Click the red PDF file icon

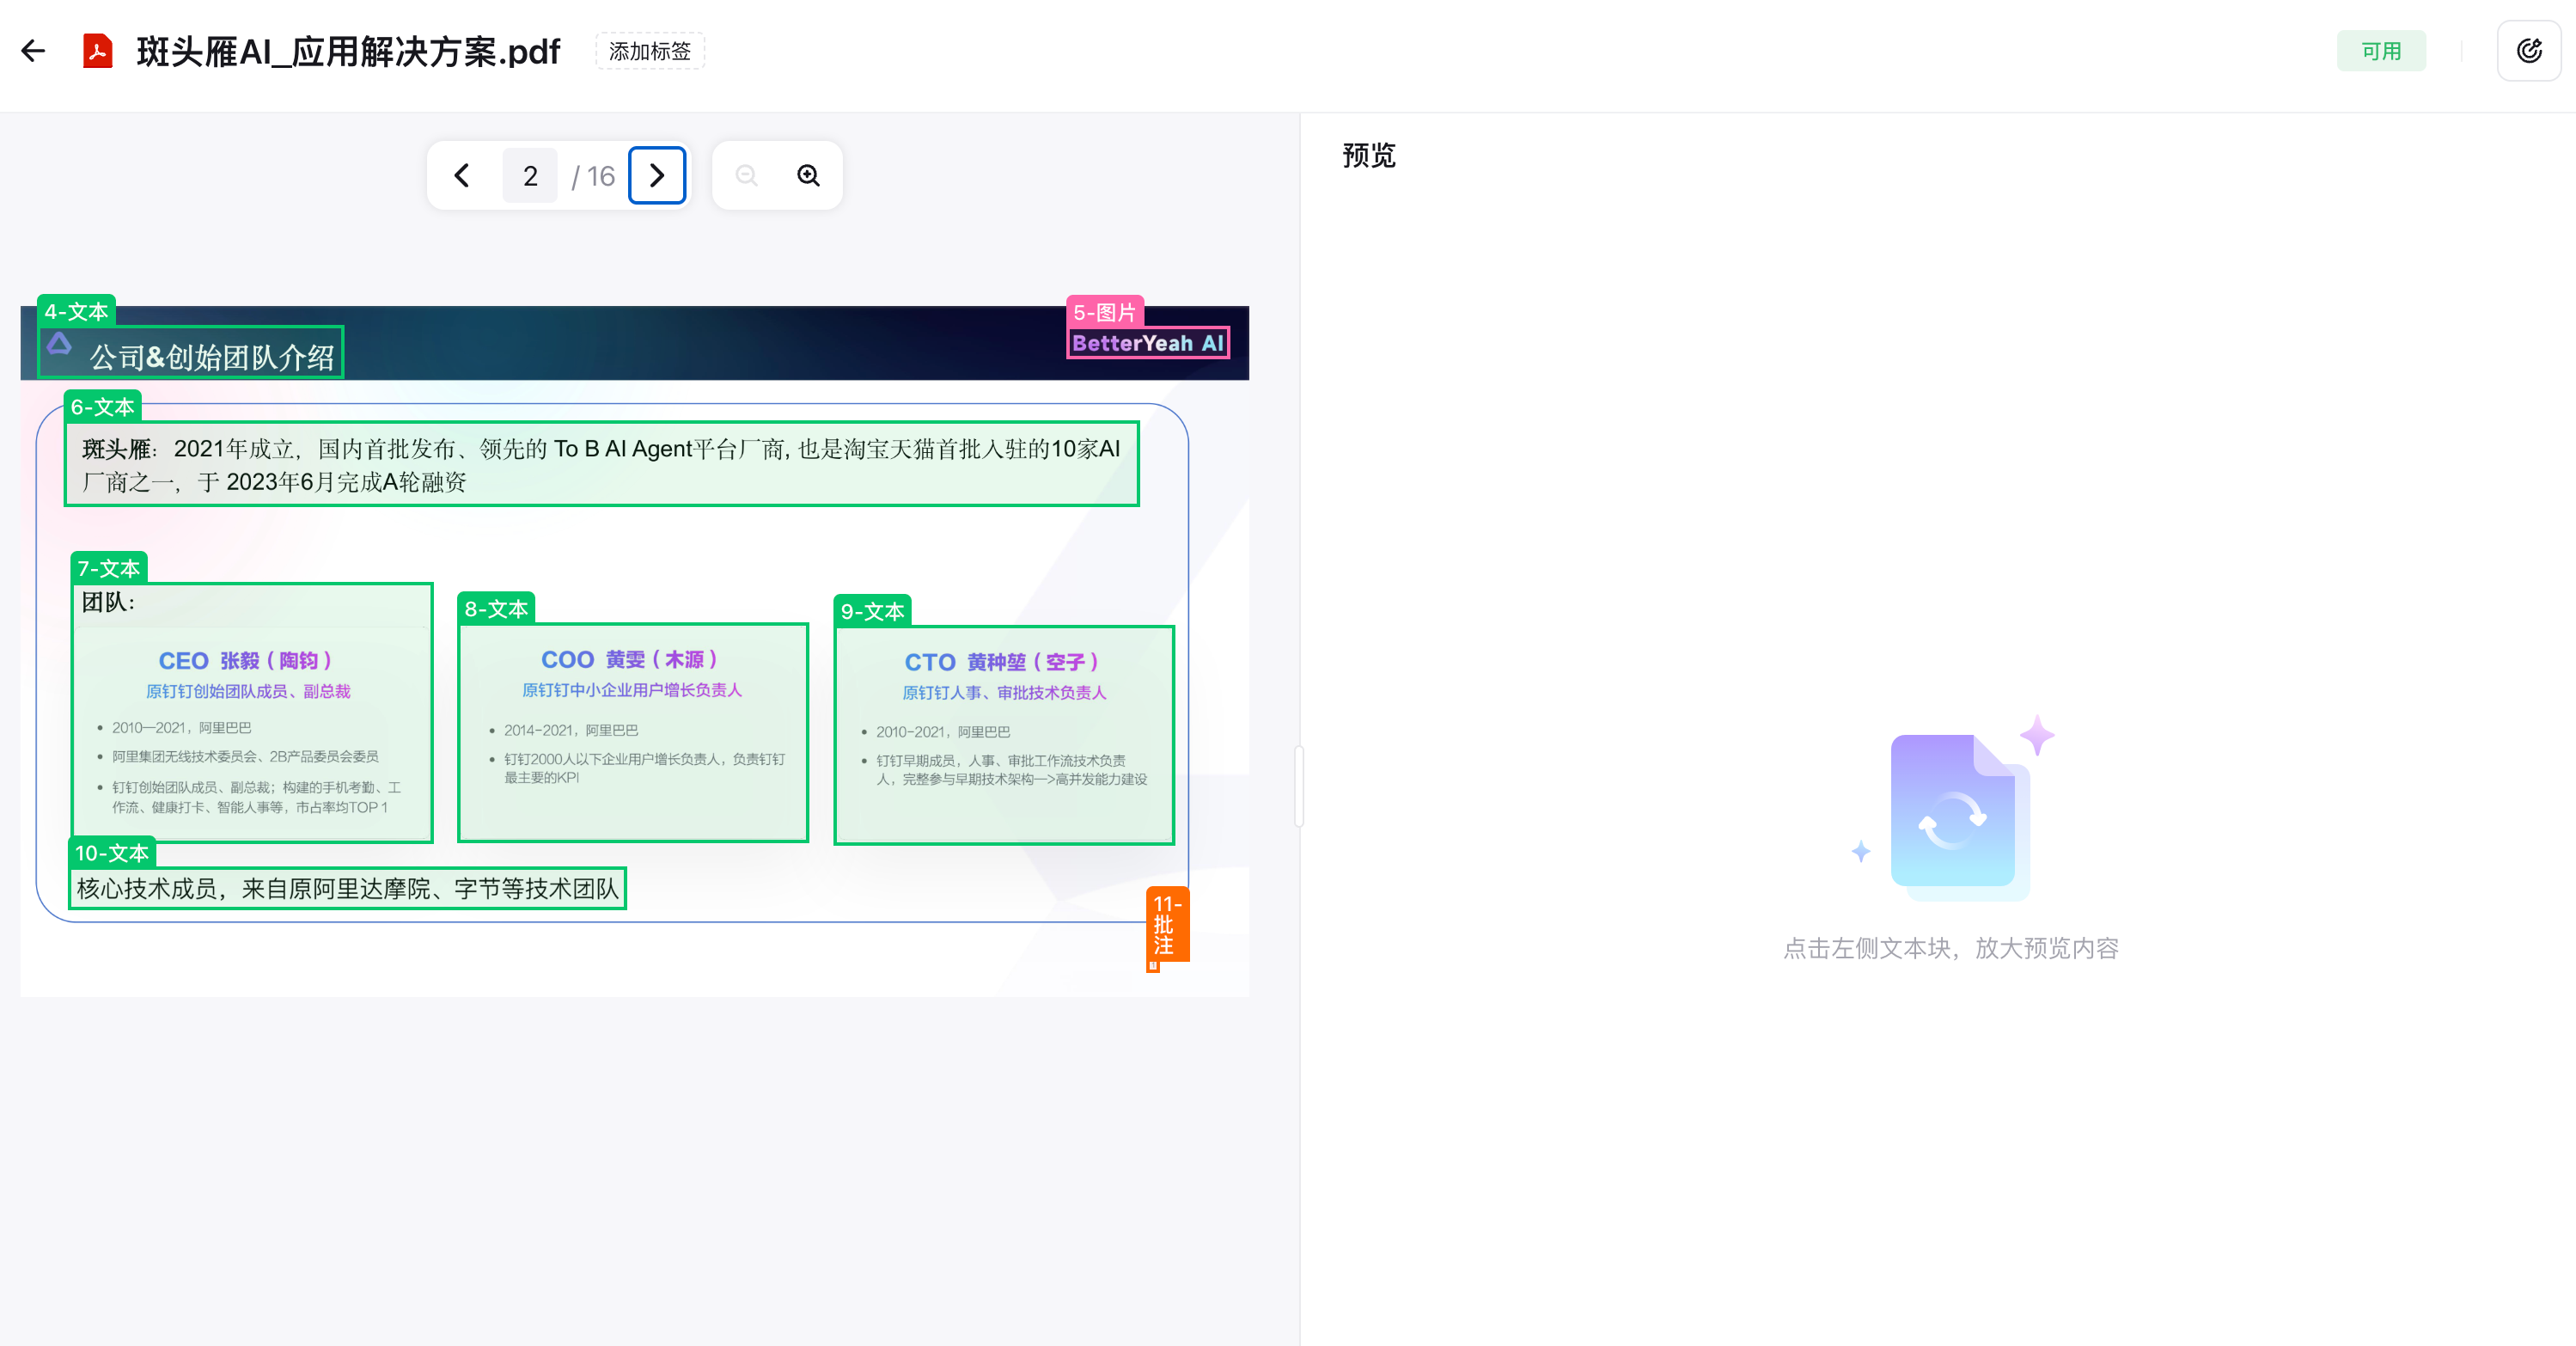(x=97, y=51)
